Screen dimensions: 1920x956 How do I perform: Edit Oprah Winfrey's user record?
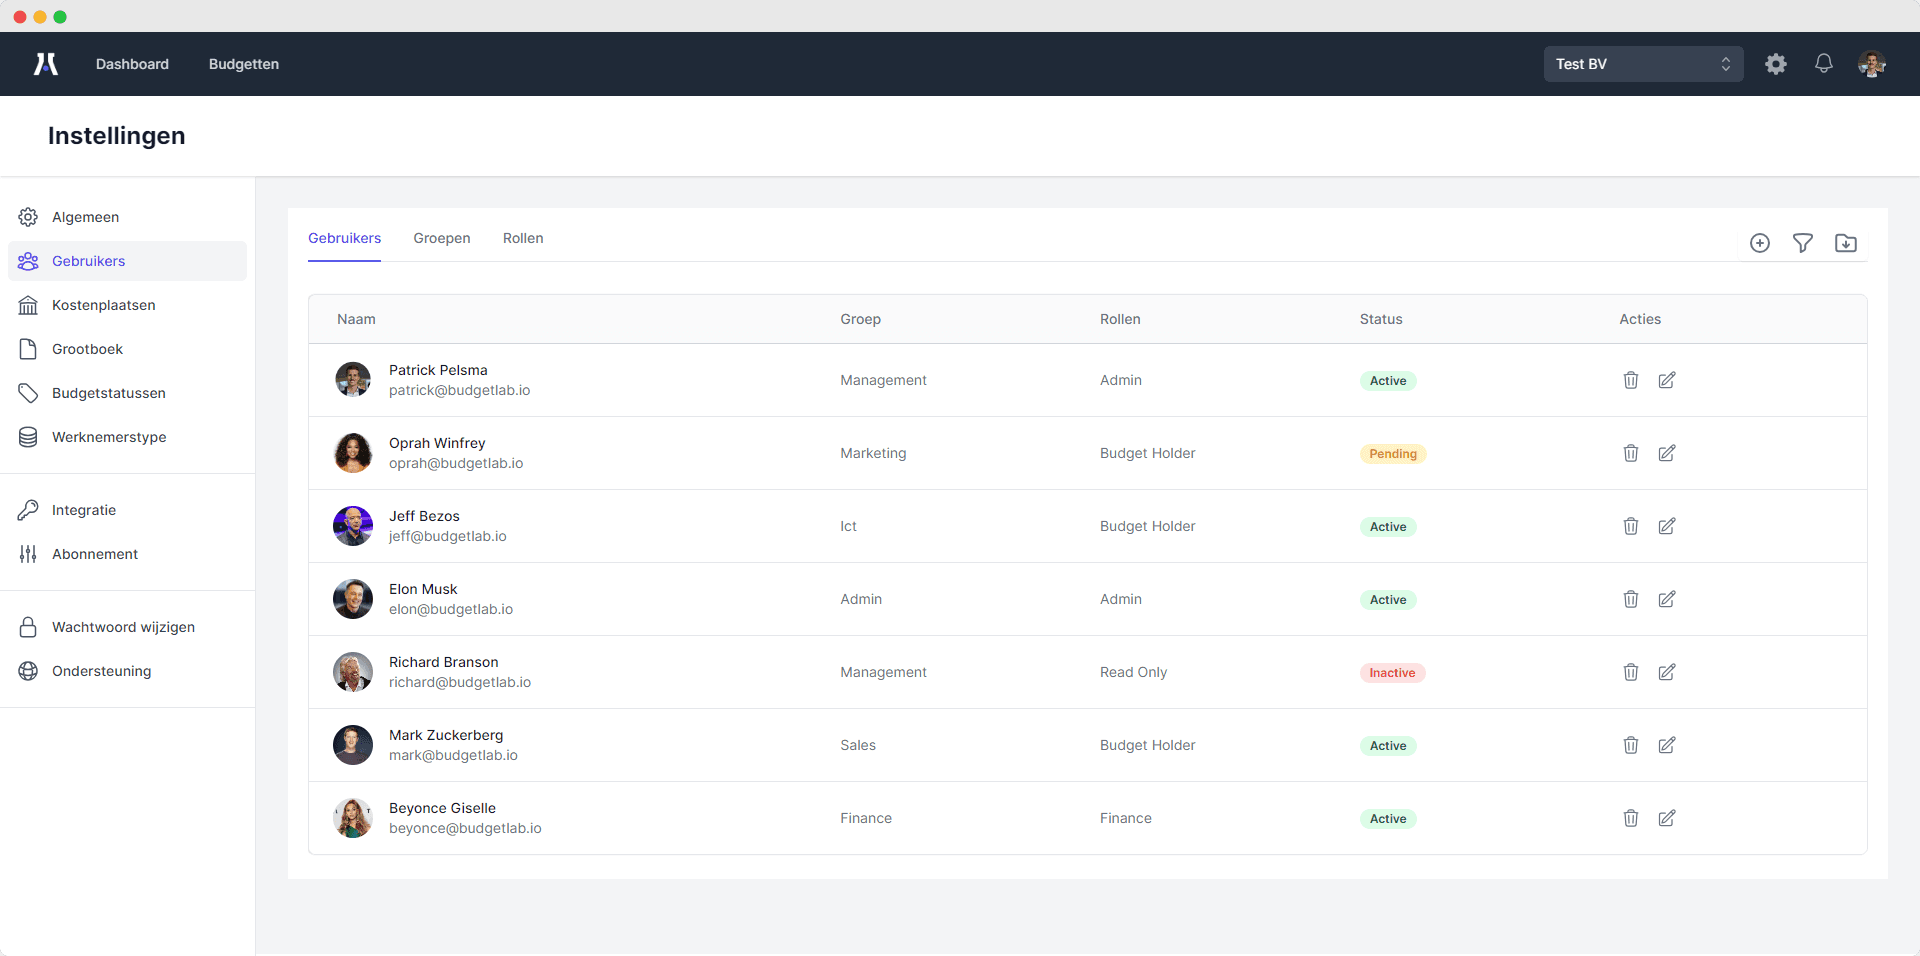pyautogui.click(x=1667, y=453)
